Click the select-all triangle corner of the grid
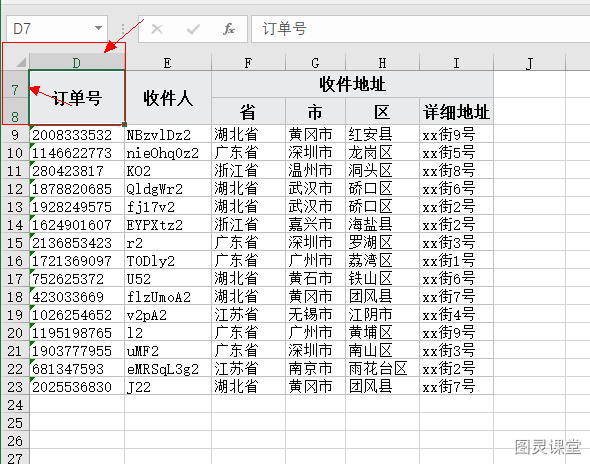590x464 pixels. click(16, 62)
